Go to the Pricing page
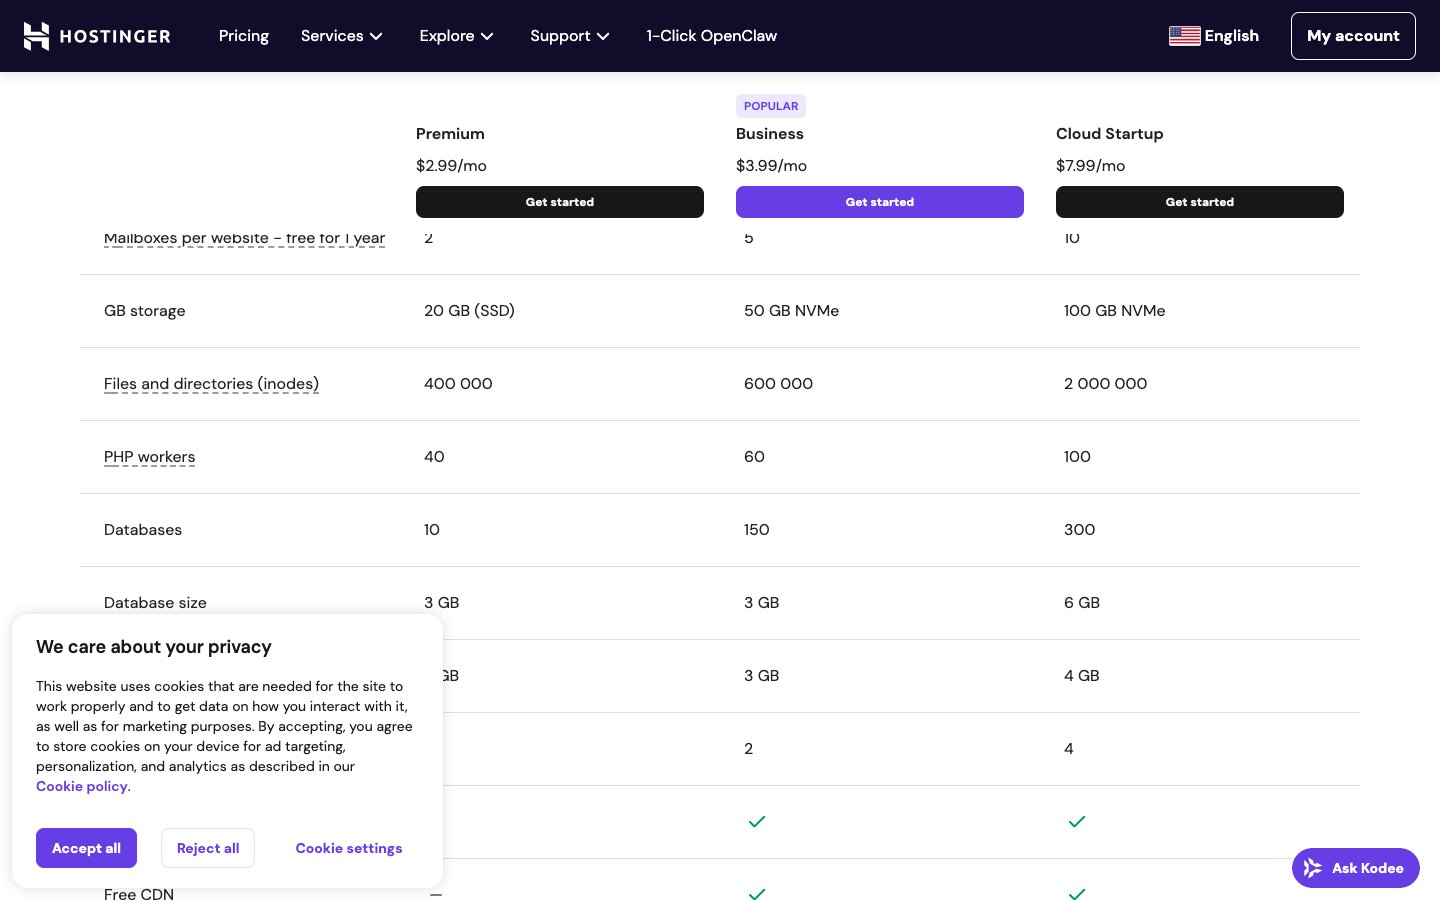Screen dimensions: 1440x900 tap(244, 36)
